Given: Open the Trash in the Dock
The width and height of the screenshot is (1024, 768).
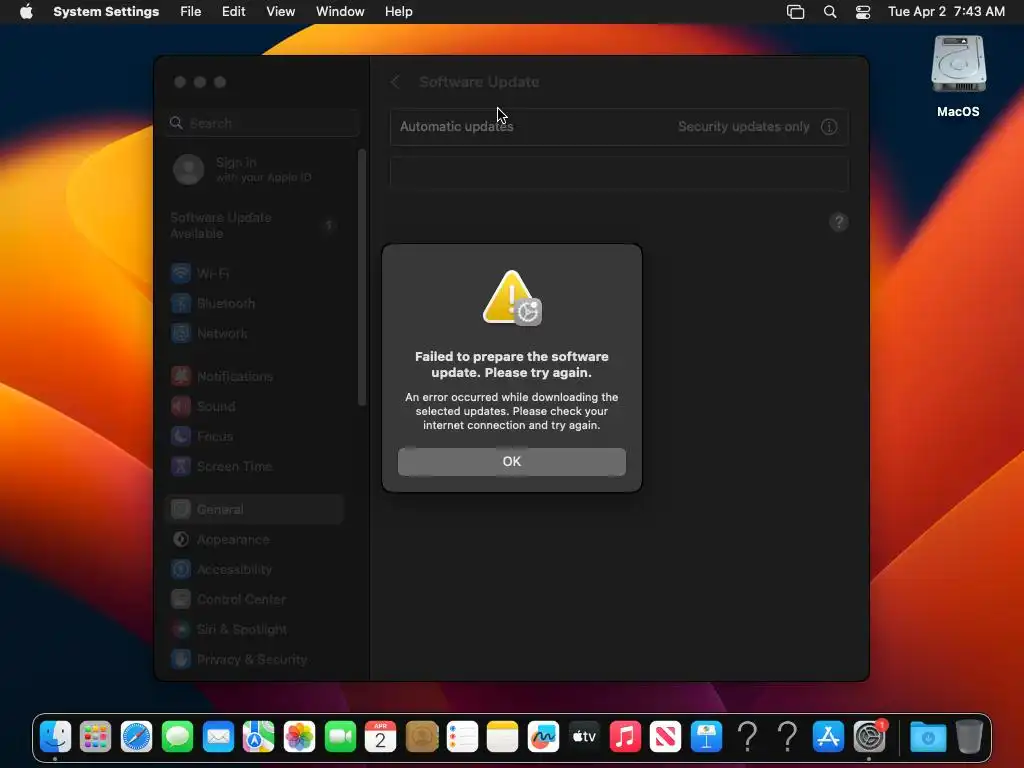Looking at the screenshot, I should click(969, 737).
